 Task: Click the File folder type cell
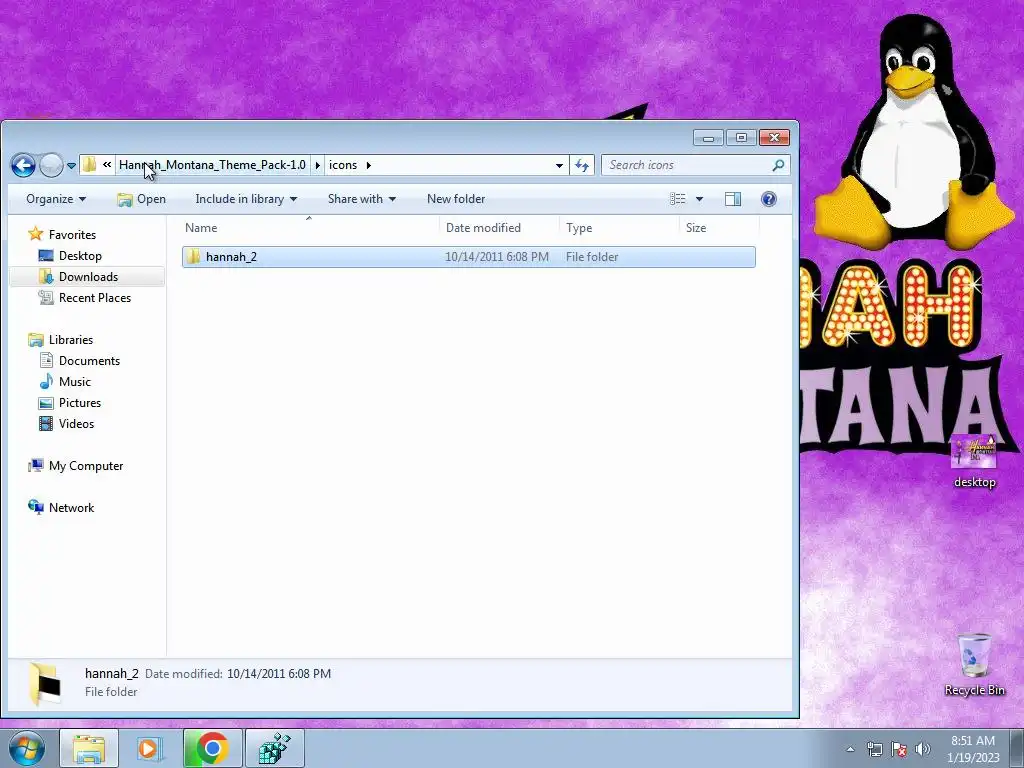[x=592, y=257]
